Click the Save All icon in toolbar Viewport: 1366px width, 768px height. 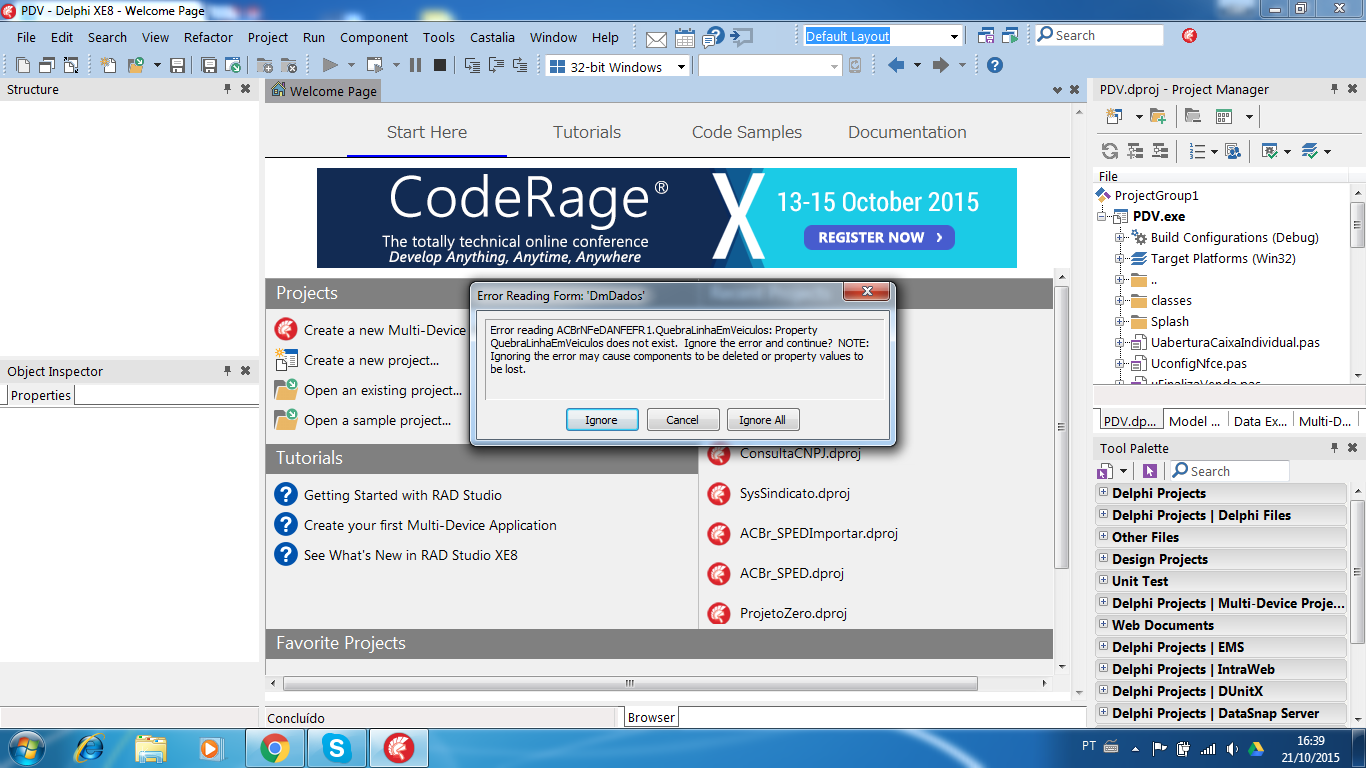(x=209, y=66)
